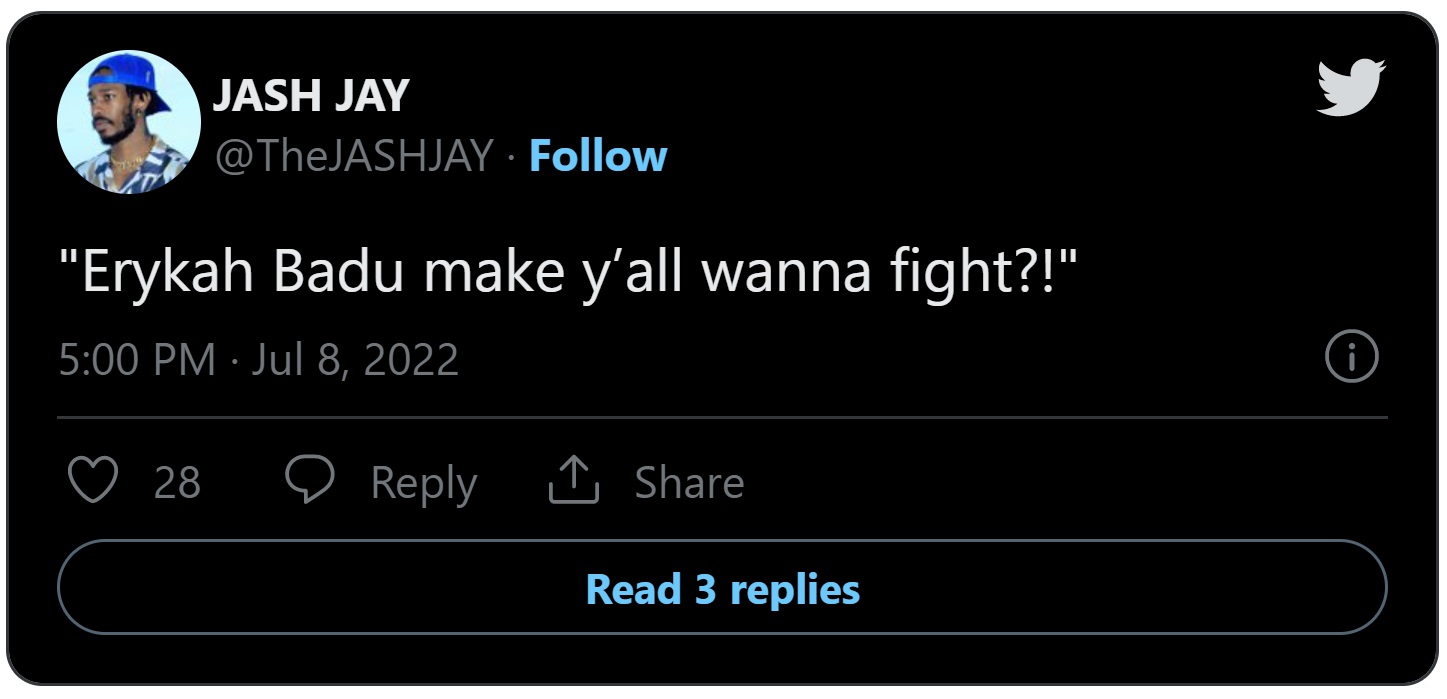Click the Twitter bird logo
This screenshot has width=1447, height=699.
[x=1350, y=86]
